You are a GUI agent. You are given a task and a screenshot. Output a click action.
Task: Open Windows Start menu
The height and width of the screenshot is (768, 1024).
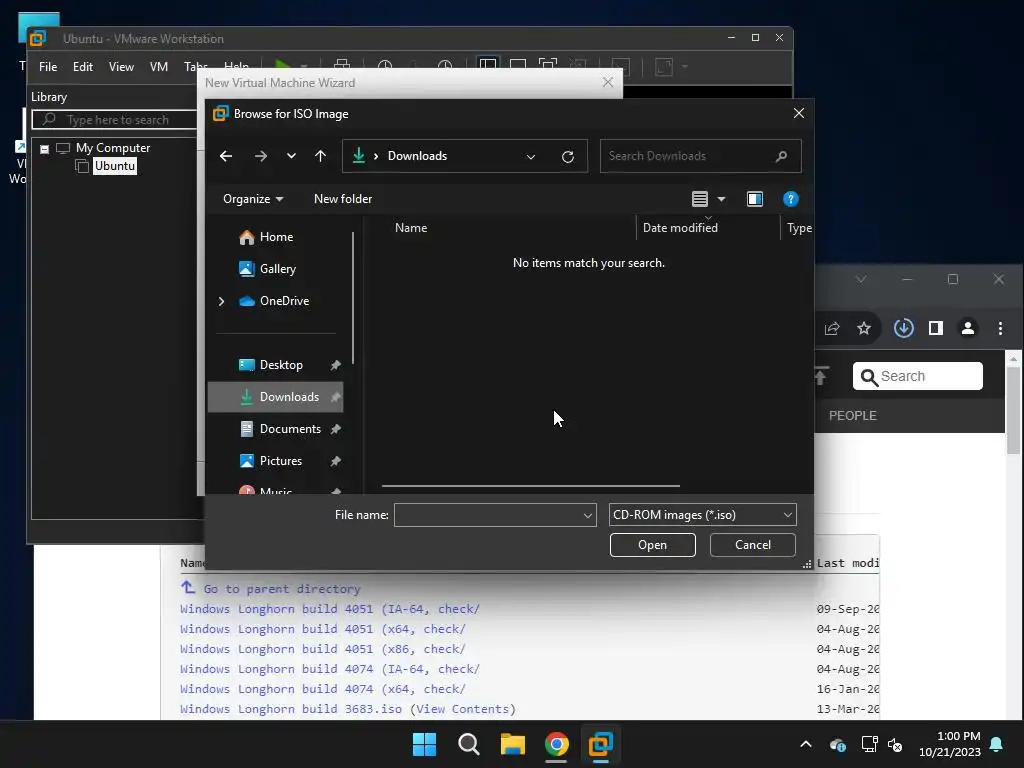pyautogui.click(x=424, y=744)
